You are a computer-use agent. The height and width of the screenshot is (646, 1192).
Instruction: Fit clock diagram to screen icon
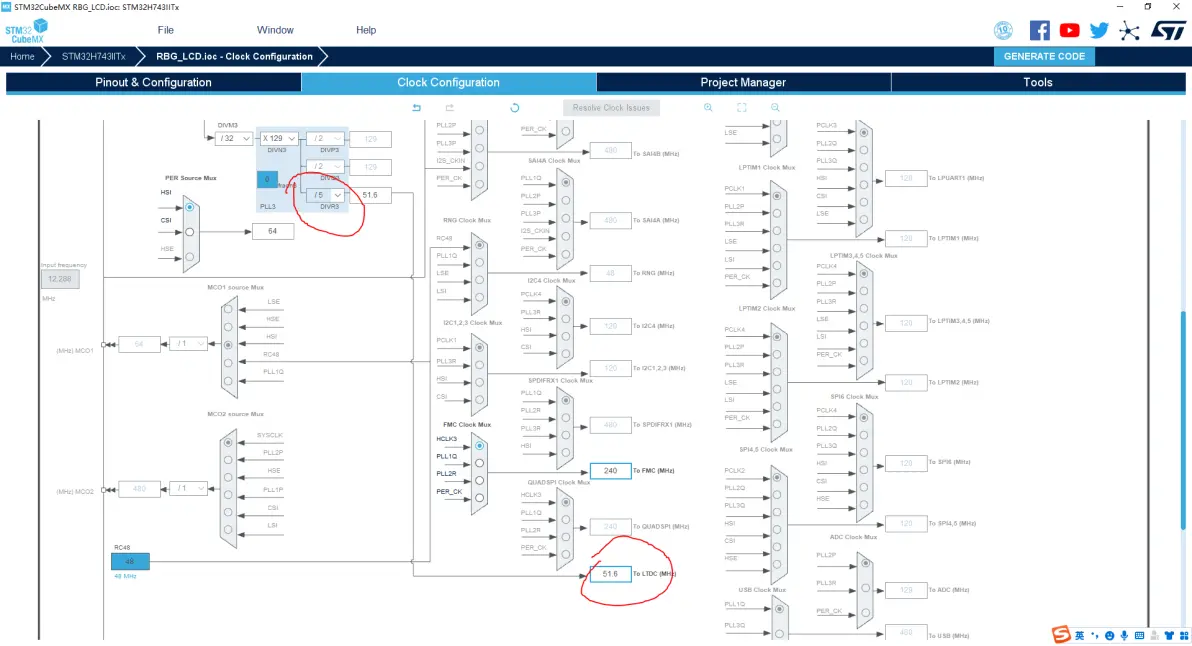click(742, 108)
